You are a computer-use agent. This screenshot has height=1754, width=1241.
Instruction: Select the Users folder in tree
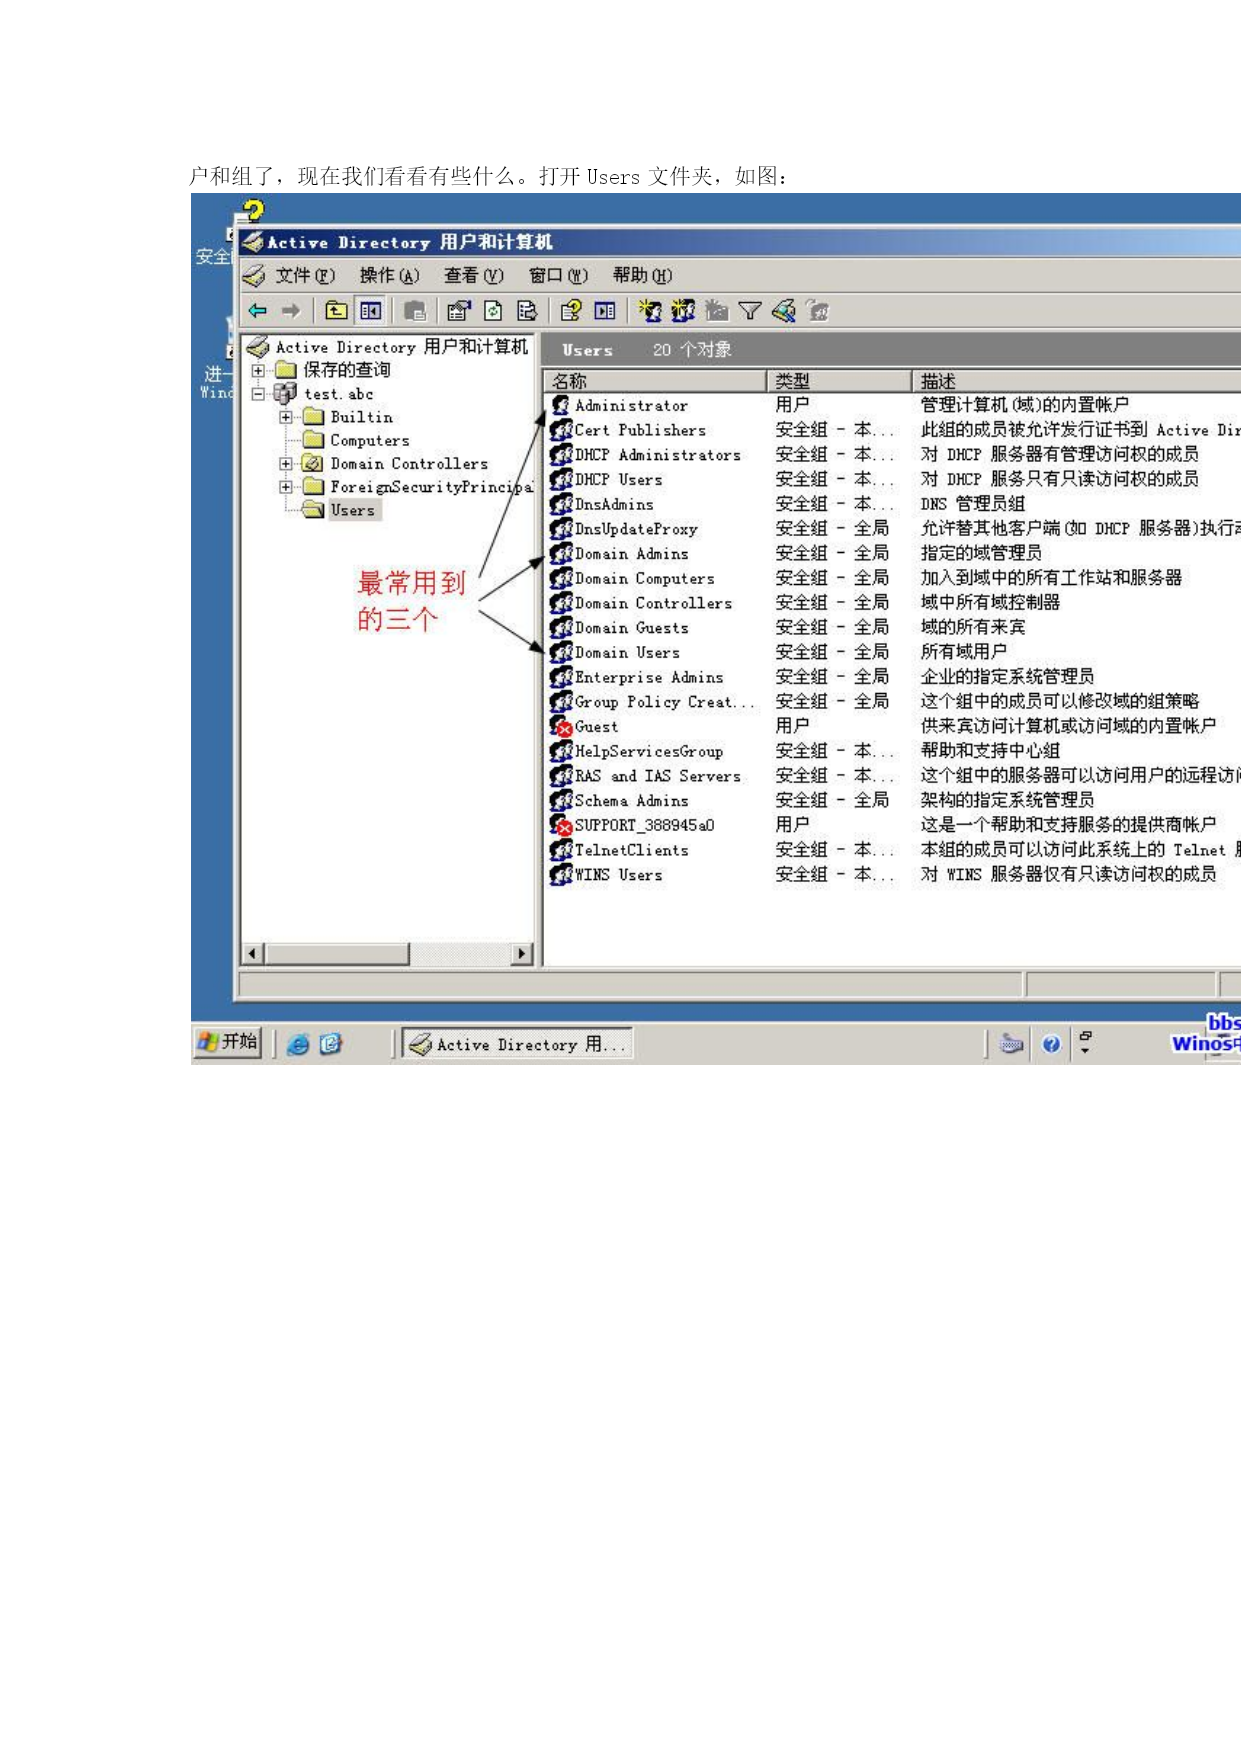point(341,510)
